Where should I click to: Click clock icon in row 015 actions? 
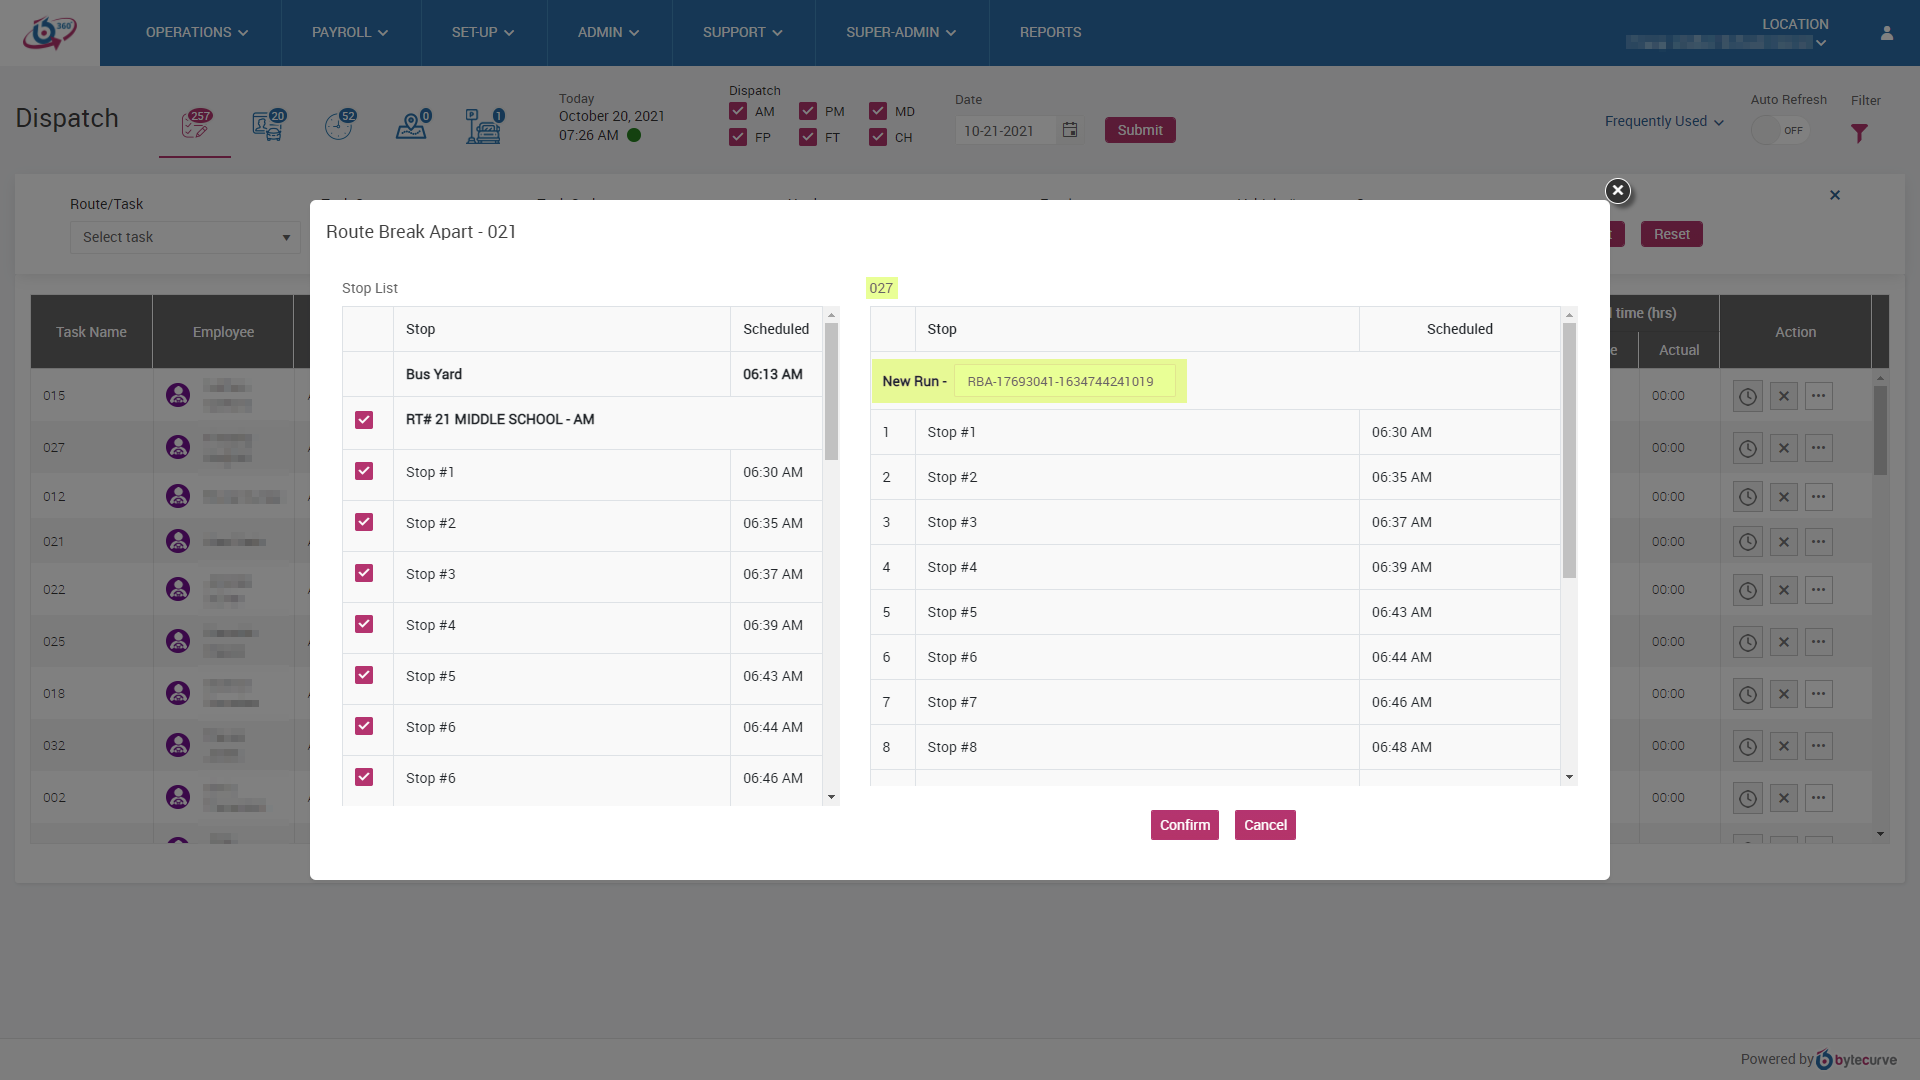pos(1747,396)
